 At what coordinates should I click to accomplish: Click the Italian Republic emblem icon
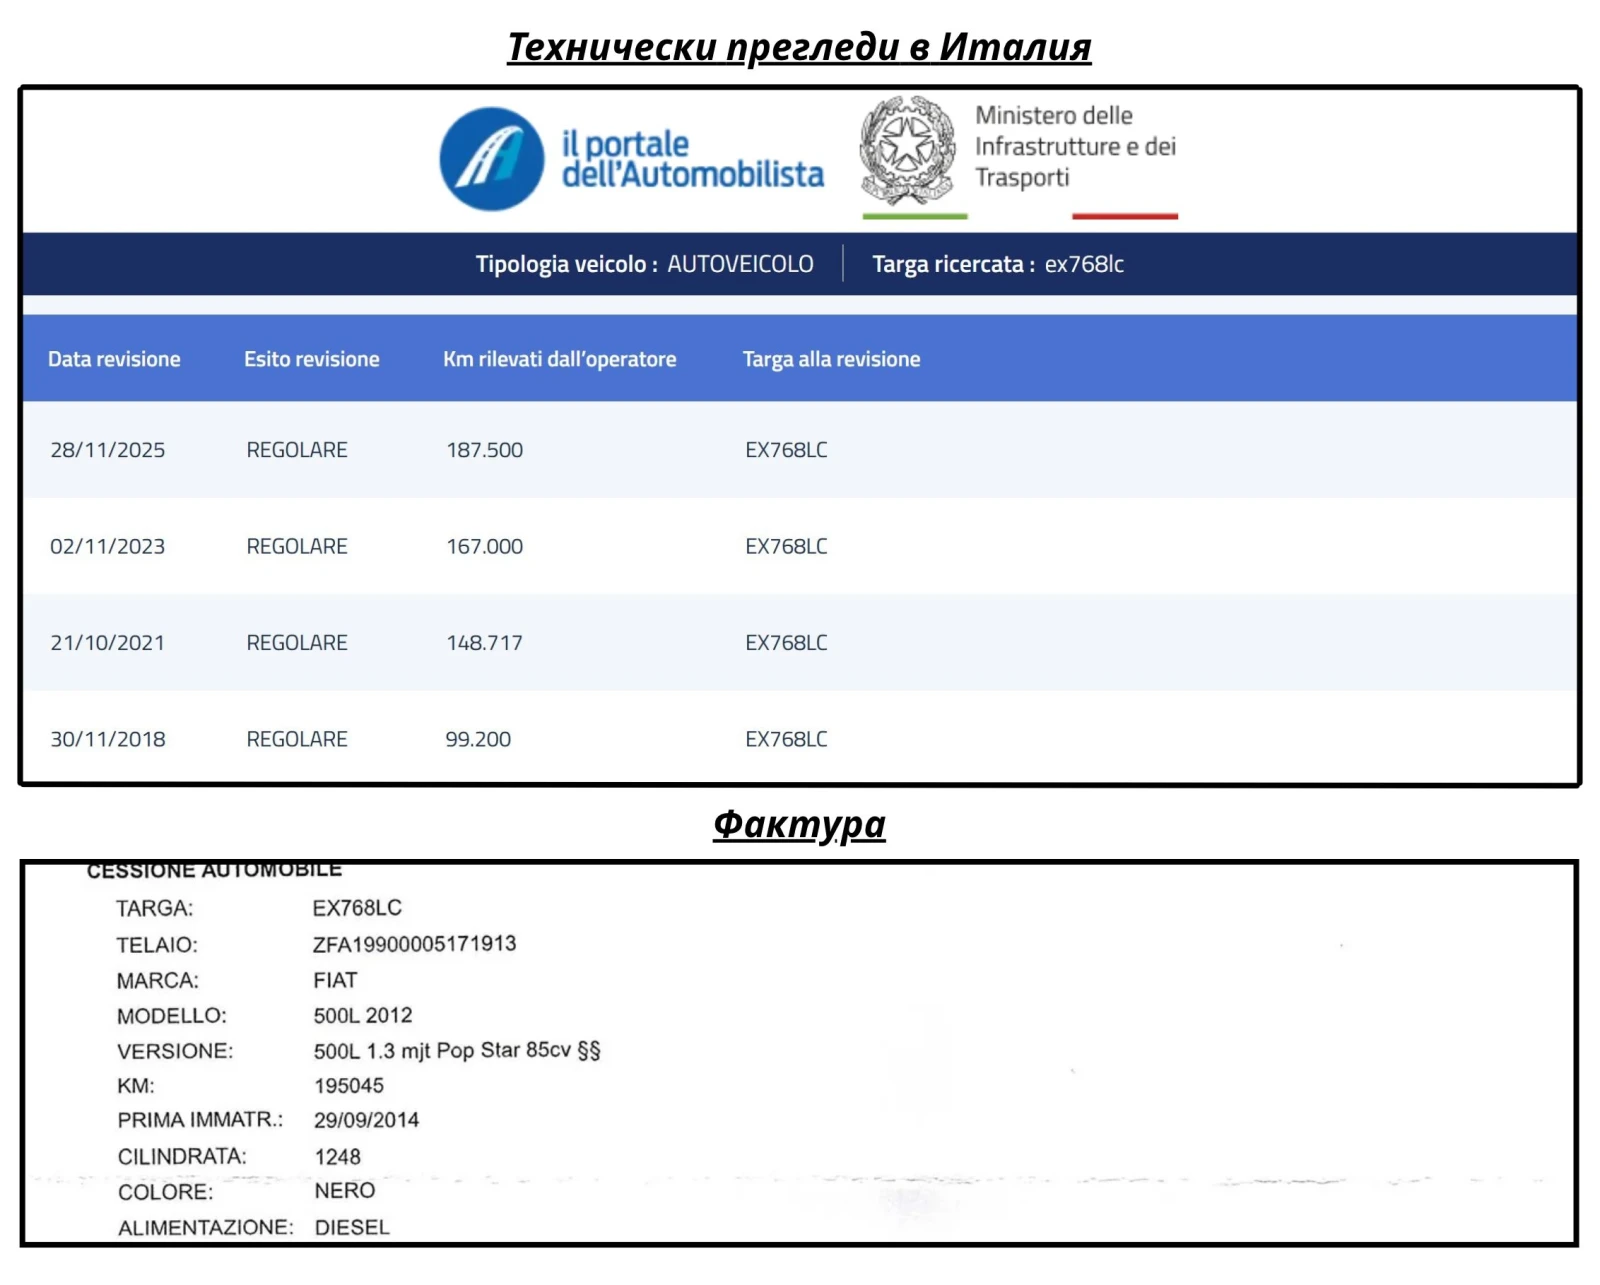coord(908,150)
